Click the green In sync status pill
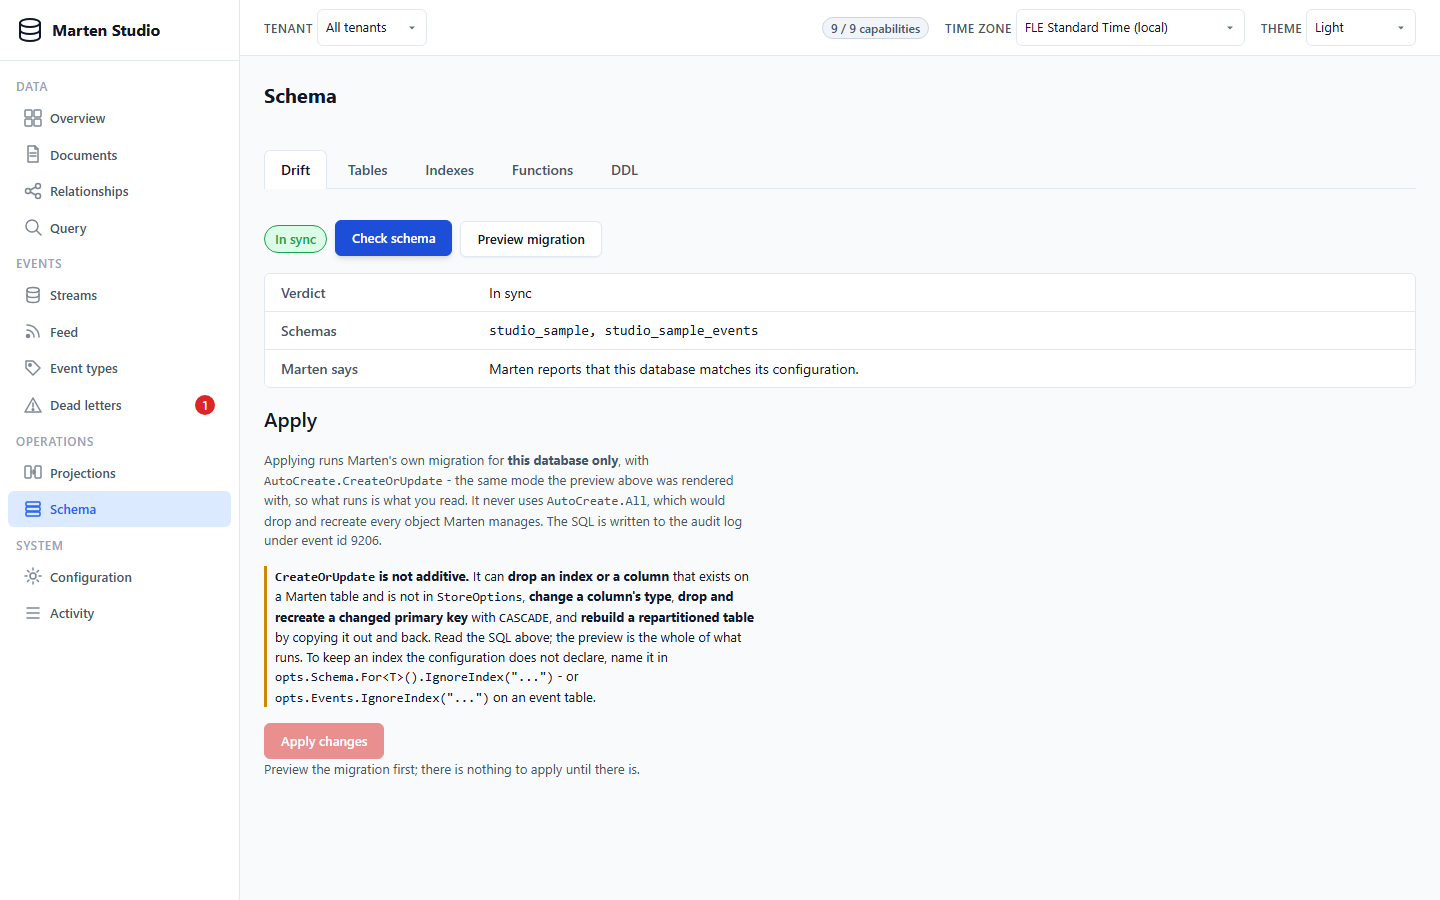Image resolution: width=1440 pixels, height=900 pixels. [296, 239]
